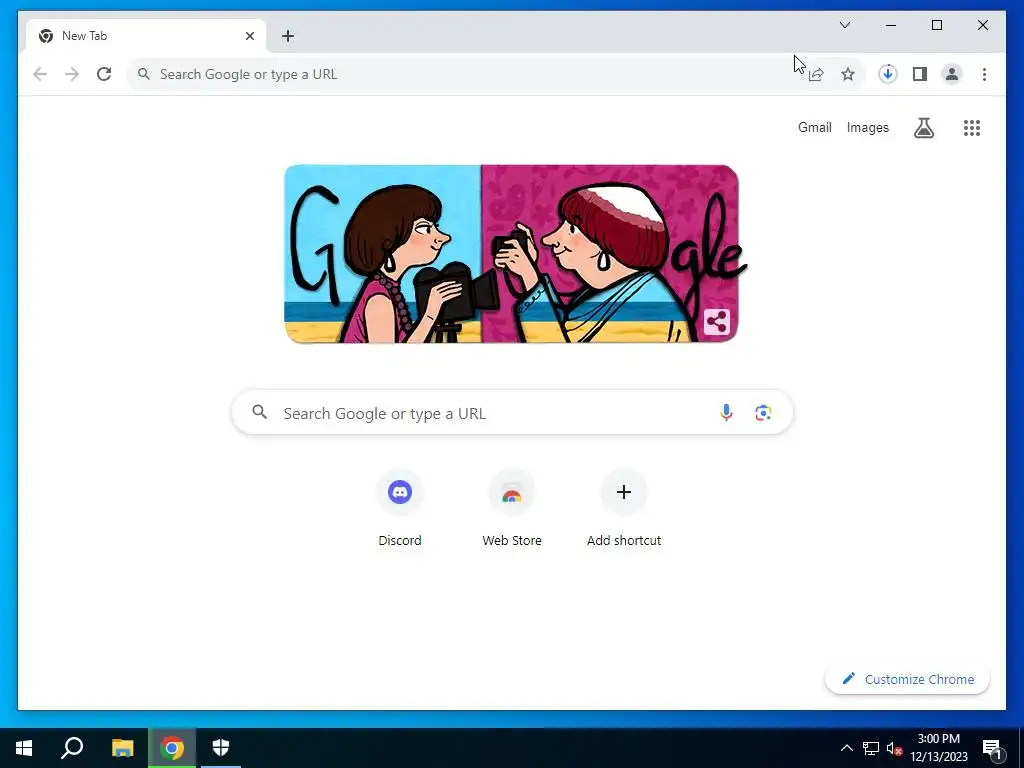Viewport: 1024px width, 768px height.
Task: Share this page icon in address bar
Action: (x=816, y=74)
